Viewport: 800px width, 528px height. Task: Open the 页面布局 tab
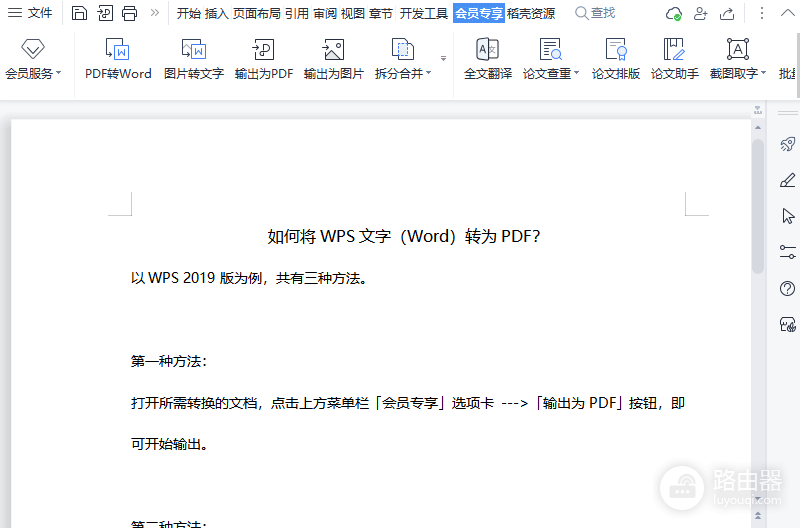(257, 13)
